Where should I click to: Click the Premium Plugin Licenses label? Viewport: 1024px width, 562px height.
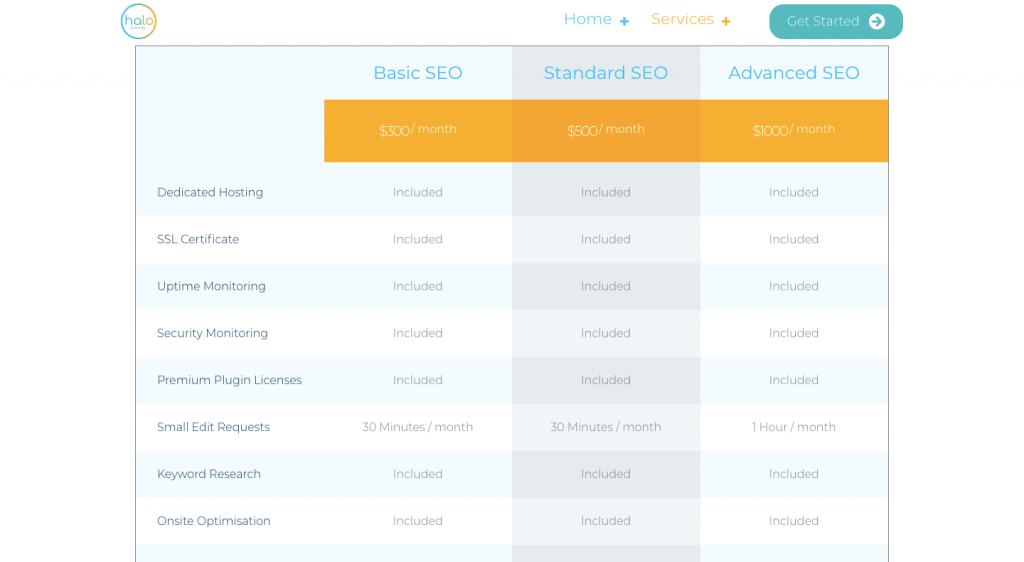tap(229, 381)
